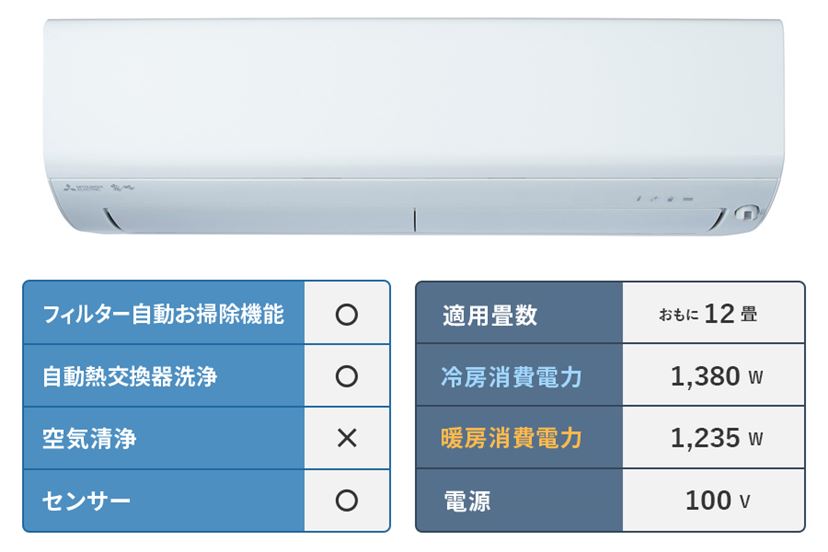Select the センサー label
The image size is (828, 552).
click(86, 500)
